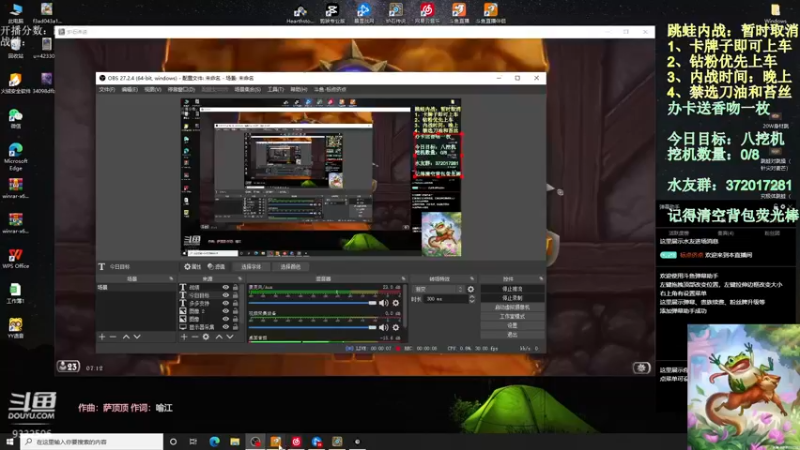The width and height of the screenshot is (800, 450).
Task: Open OBS 设置 settings button
Action: pyautogui.click(x=512, y=326)
